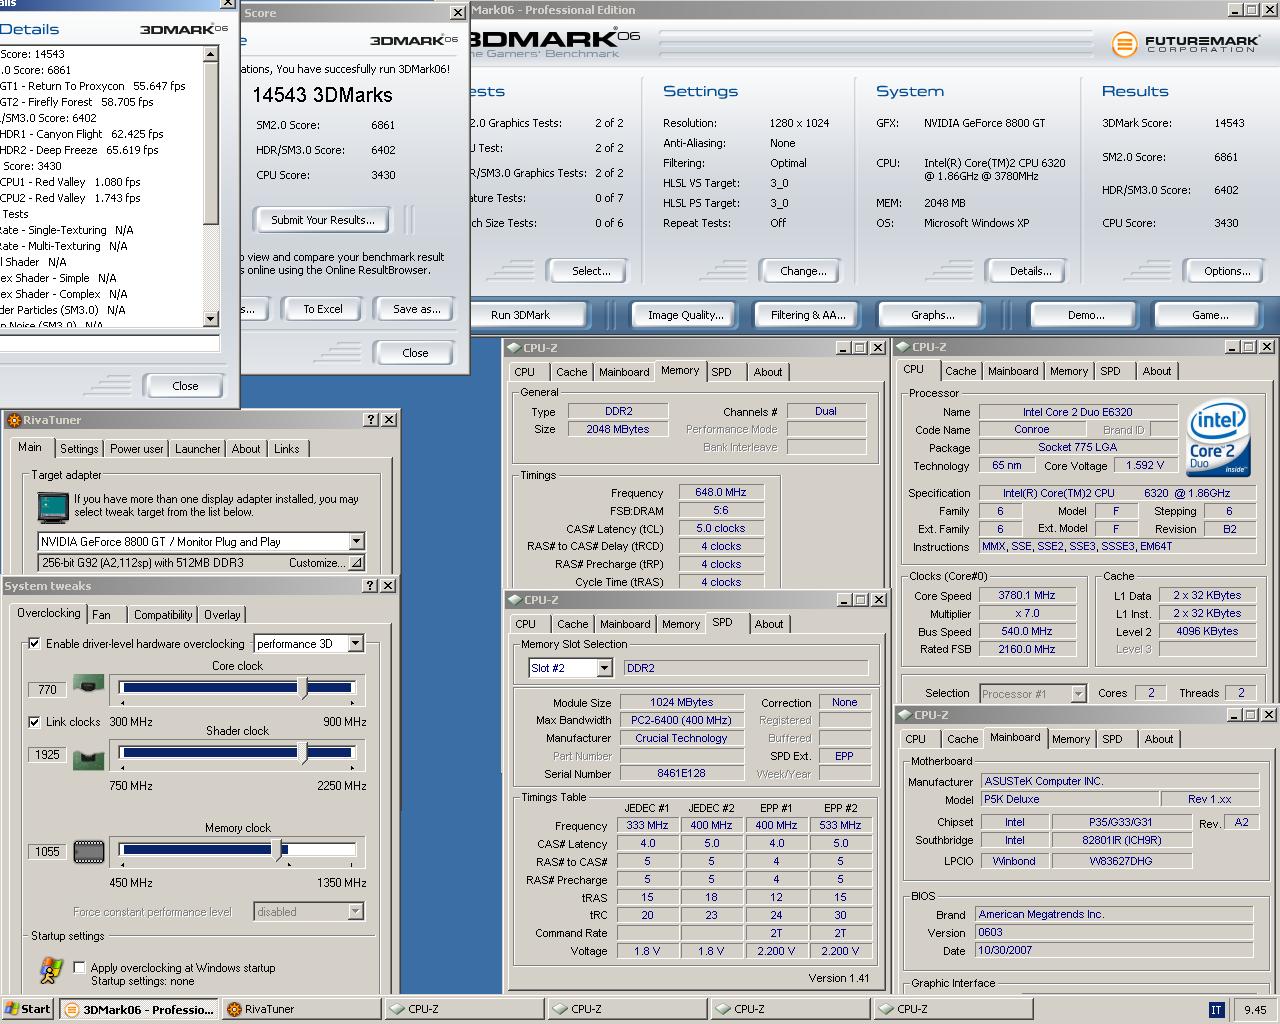Open the Customize arrow button beside adapter info
This screenshot has width=1280, height=1024.
pos(356,563)
